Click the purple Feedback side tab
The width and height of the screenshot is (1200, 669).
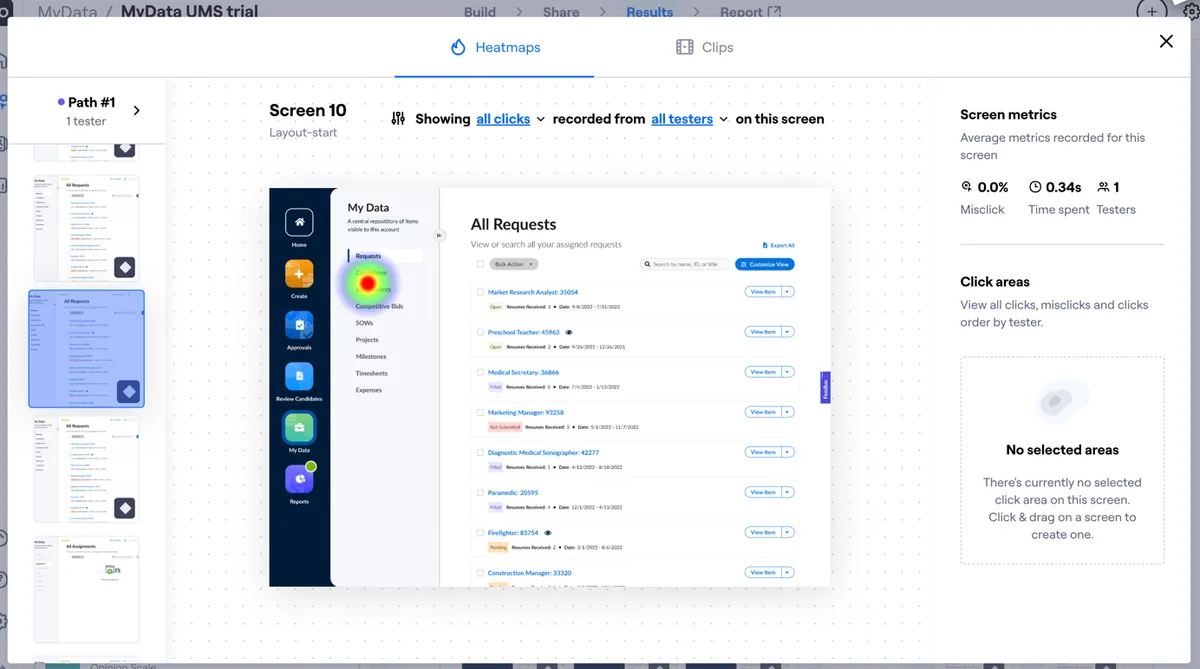[826, 388]
